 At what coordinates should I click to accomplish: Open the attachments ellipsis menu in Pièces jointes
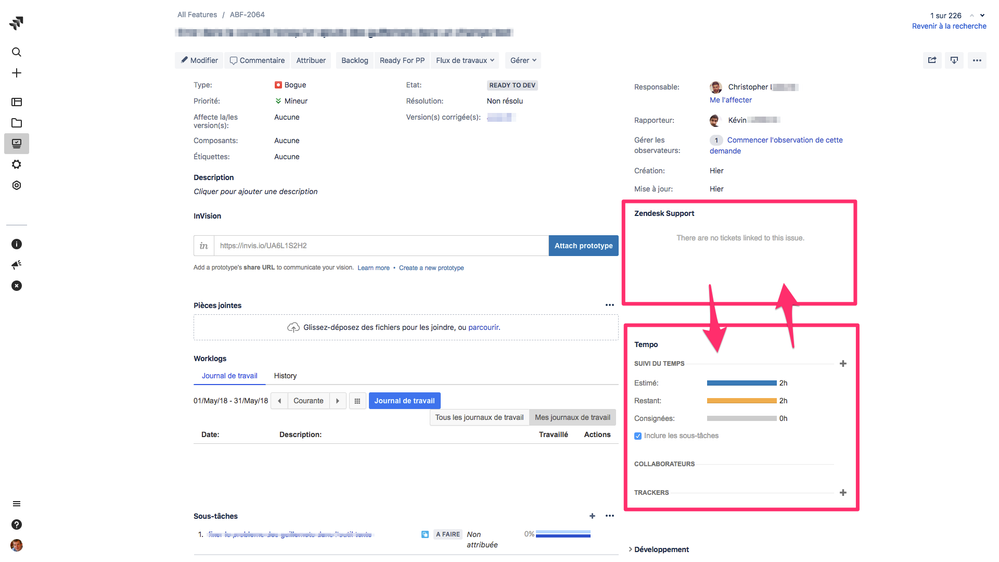click(610, 305)
